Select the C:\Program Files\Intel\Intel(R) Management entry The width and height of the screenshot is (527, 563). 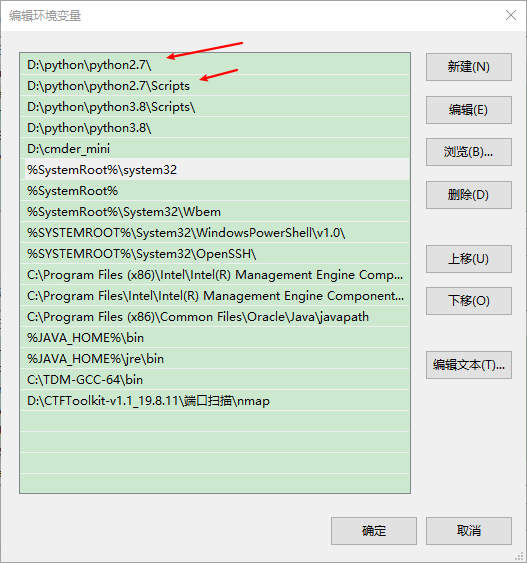point(215,296)
